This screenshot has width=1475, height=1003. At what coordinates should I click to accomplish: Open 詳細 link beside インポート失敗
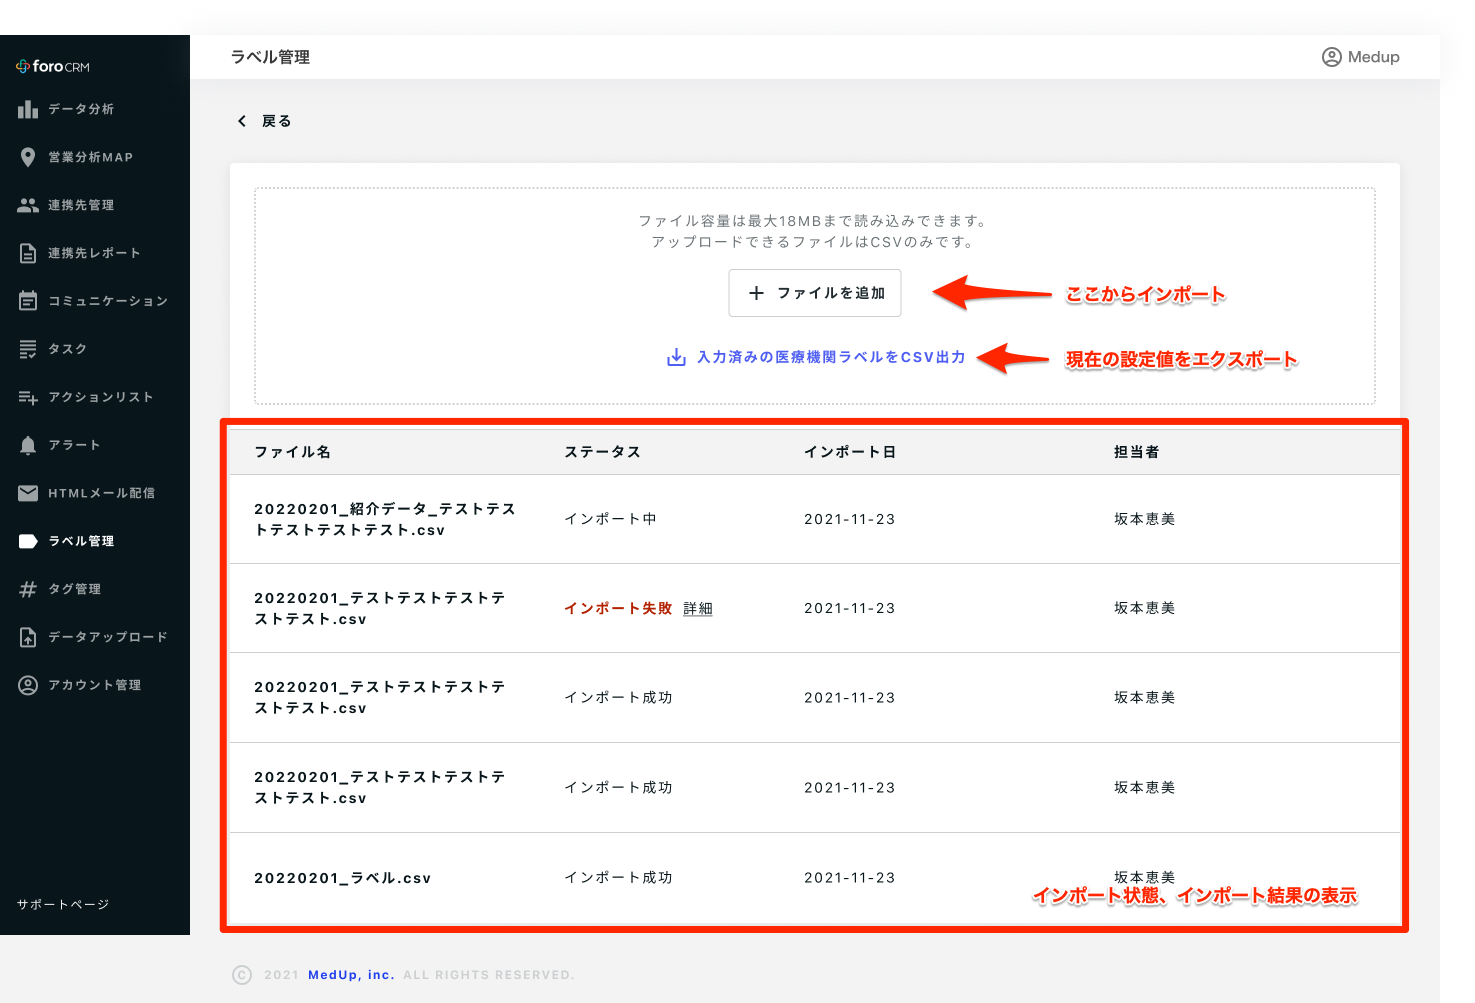[698, 608]
